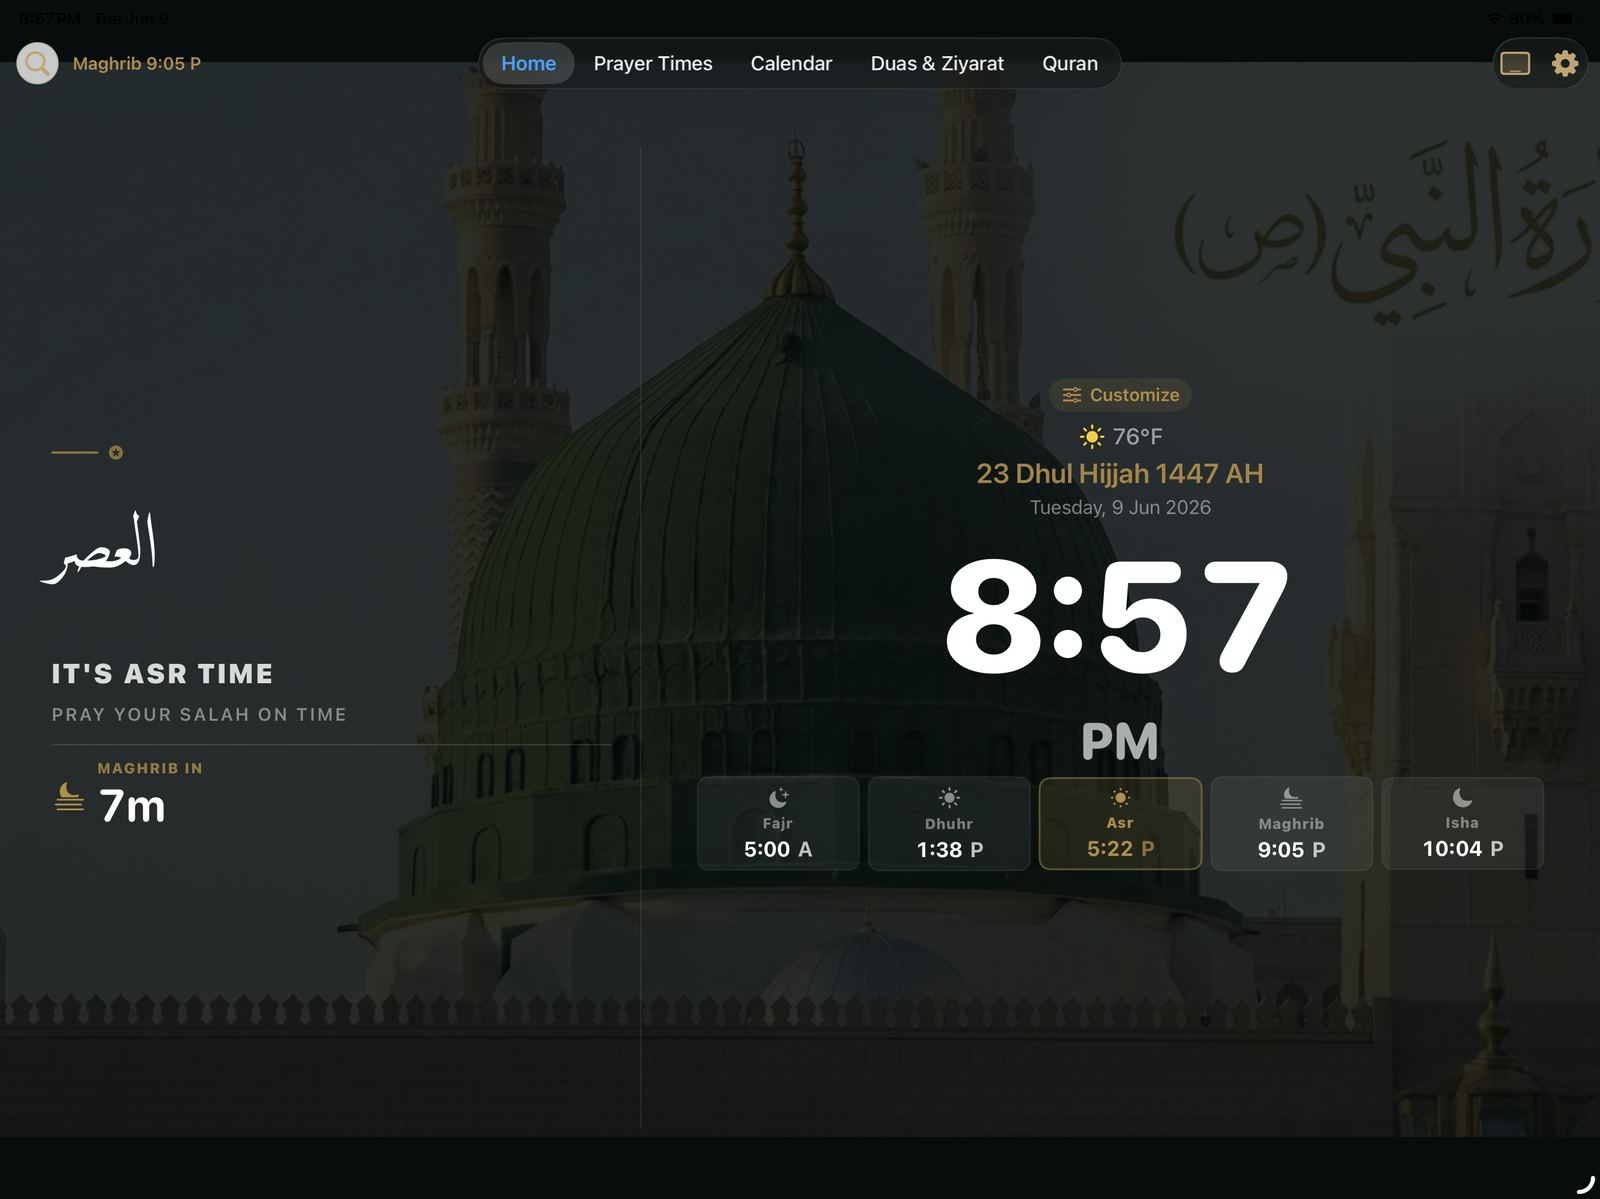Open the Duas & Ziyarat tab
1600x1199 pixels.
pos(937,63)
